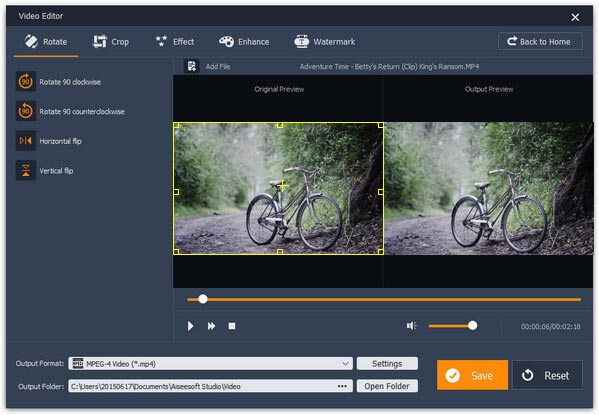Open the Effect tab
This screenshot has height=415, width=599.
pos(175,41)
